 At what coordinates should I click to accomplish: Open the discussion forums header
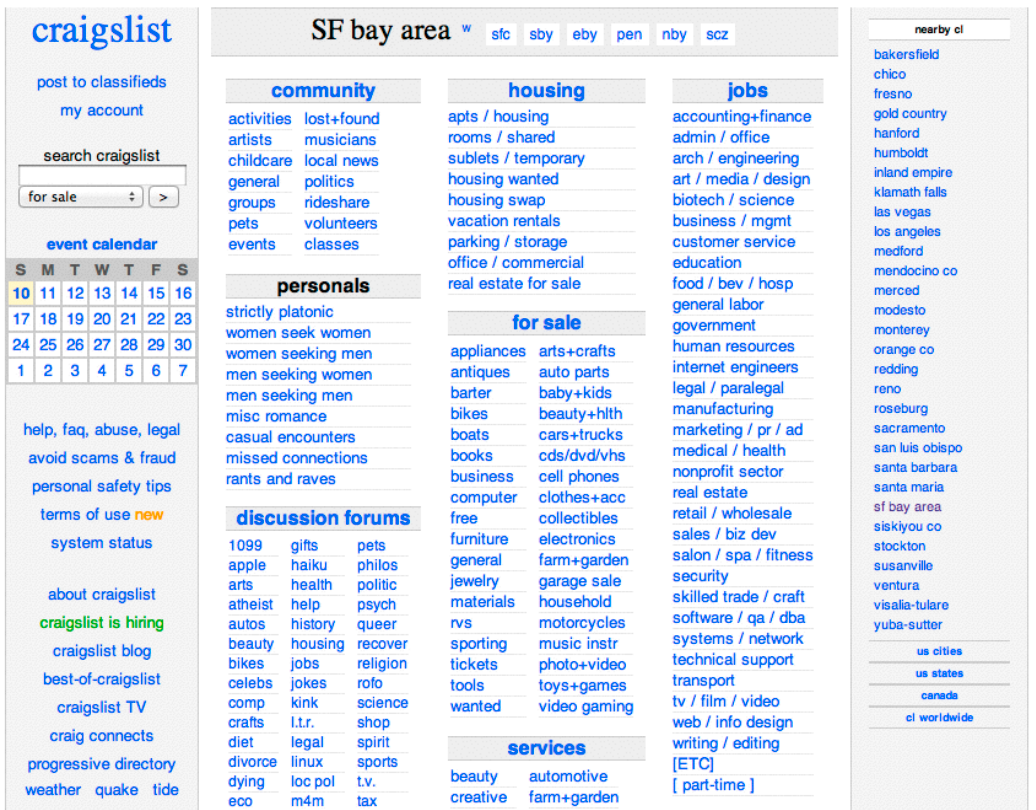point(323,519)
